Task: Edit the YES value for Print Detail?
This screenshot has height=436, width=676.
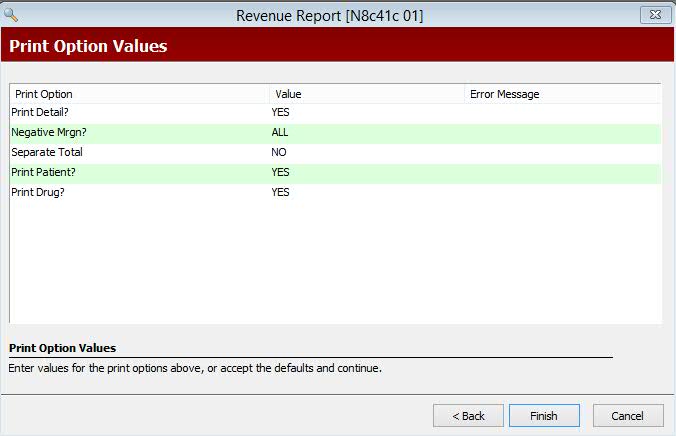Action: pos(280,113)
